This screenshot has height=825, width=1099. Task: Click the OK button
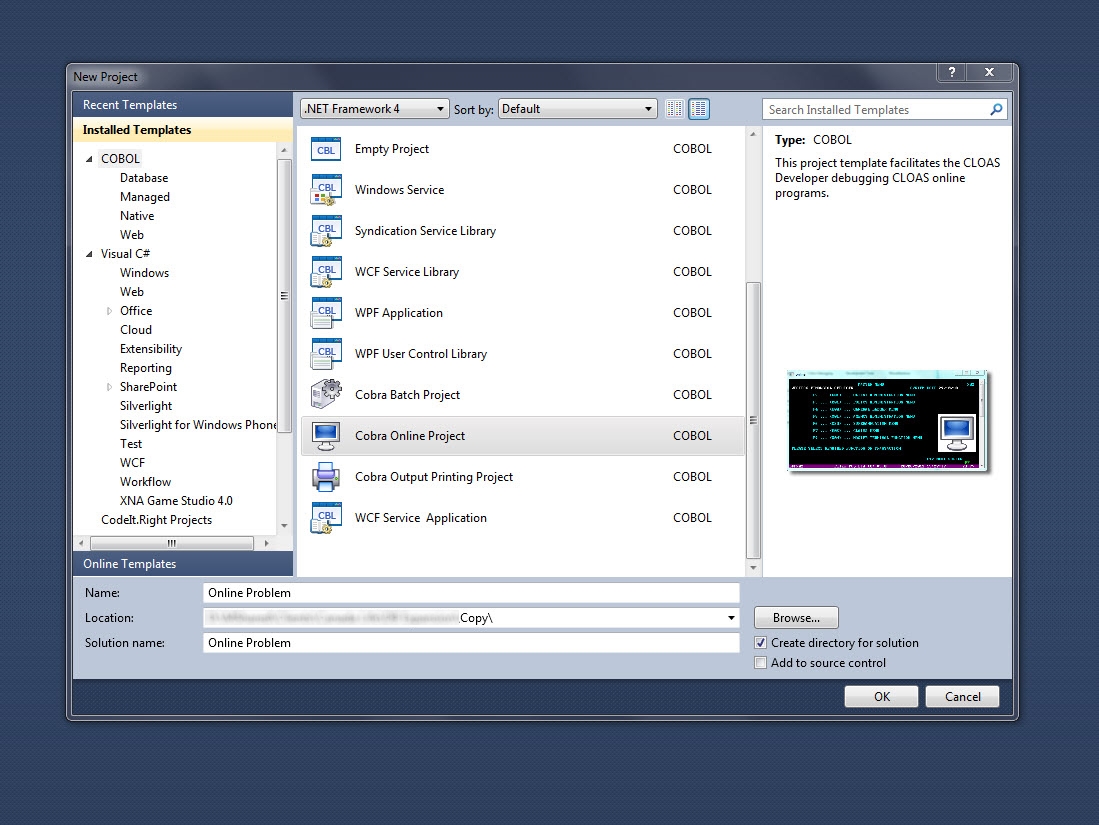(x=882, y=697)
